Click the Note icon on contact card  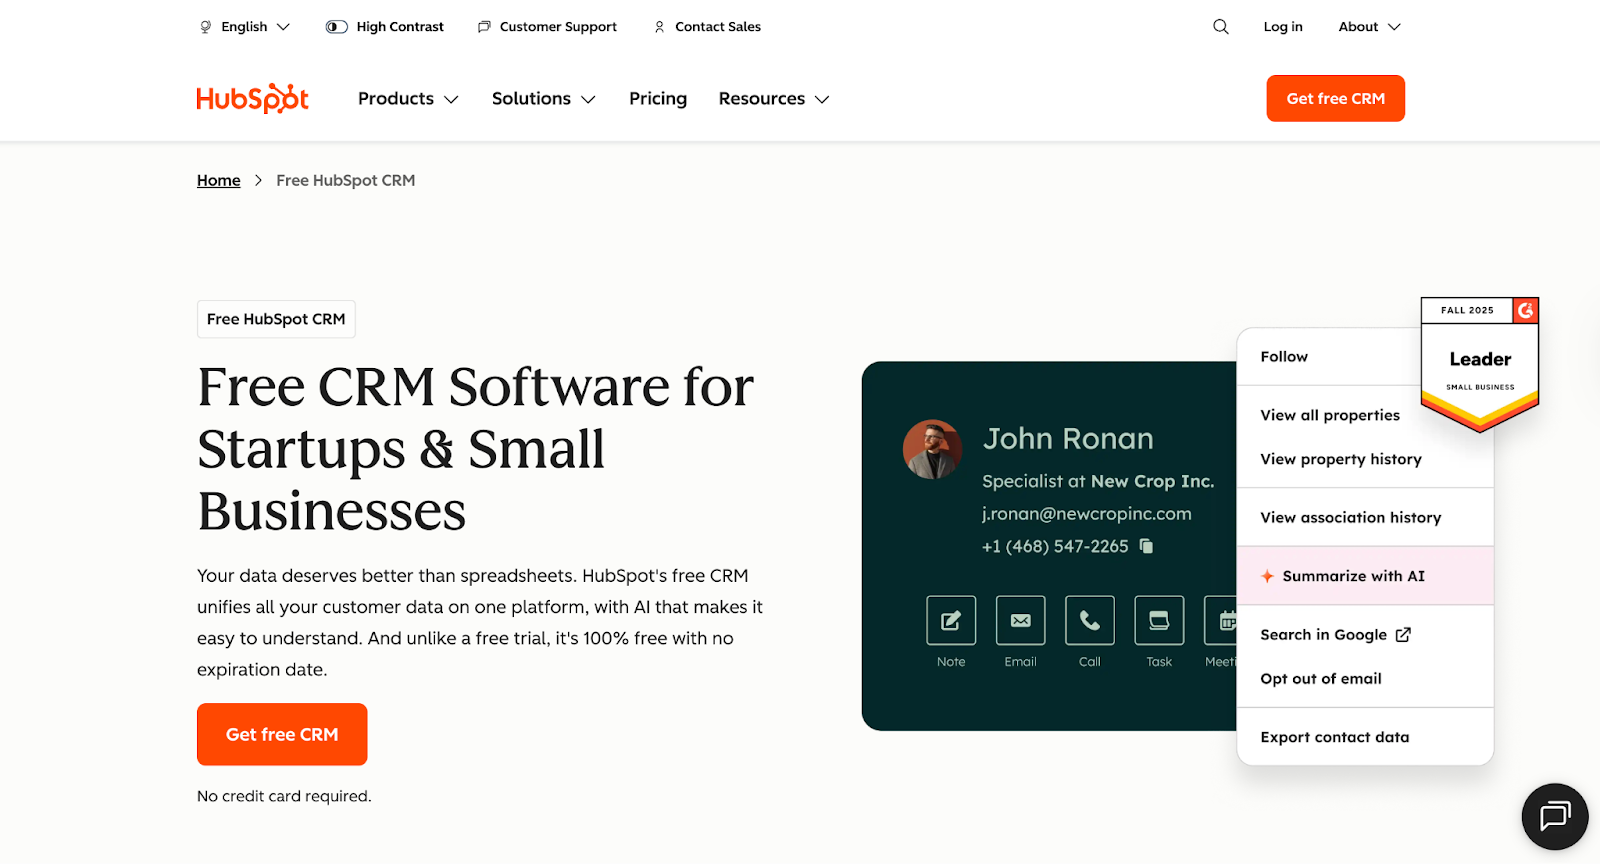(951, 621)
